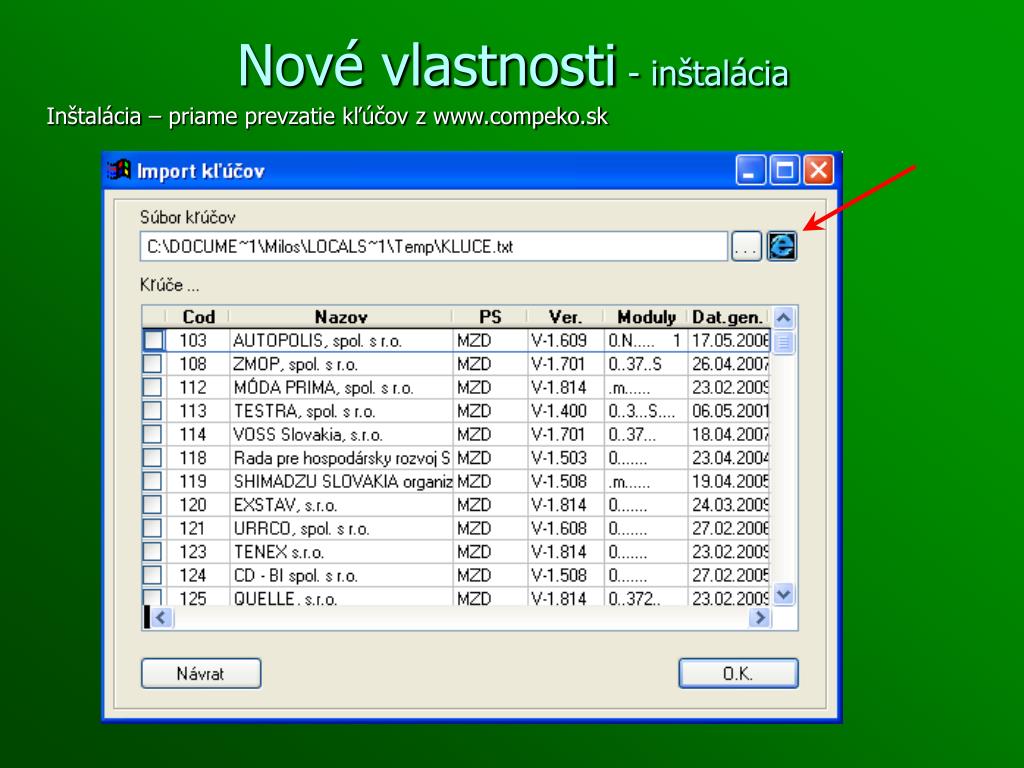Image resolution: width=1024 pixels, height=768 pixels.
Task: Close the Import kľúčov window
Action: pos(818,170)
